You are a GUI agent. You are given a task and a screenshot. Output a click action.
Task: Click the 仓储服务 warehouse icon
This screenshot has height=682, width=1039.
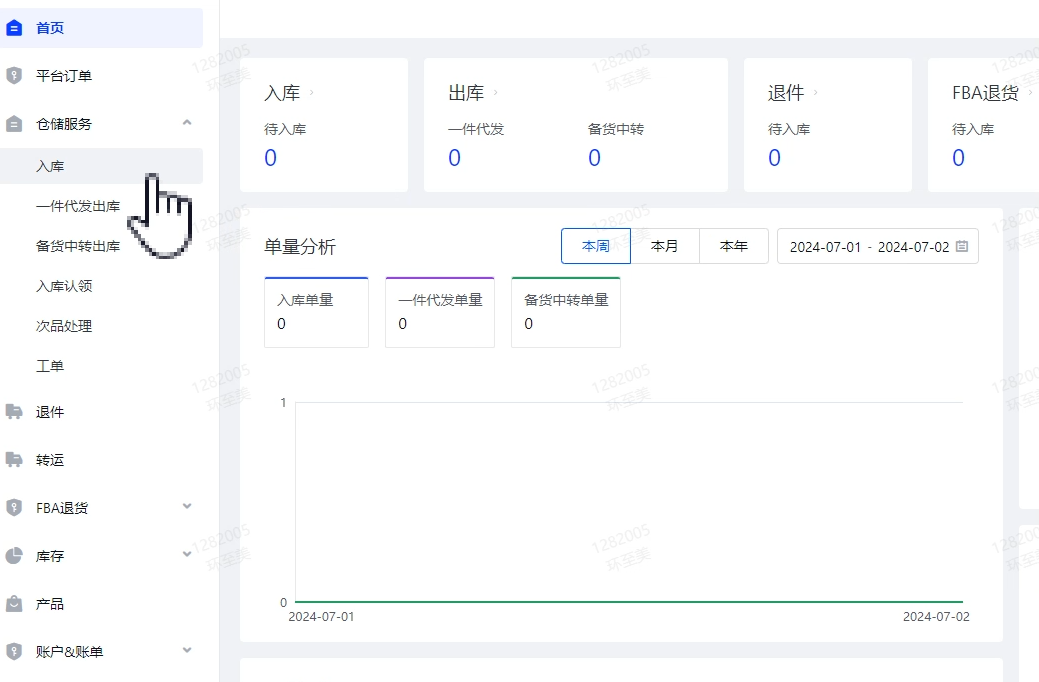[14, 124]
